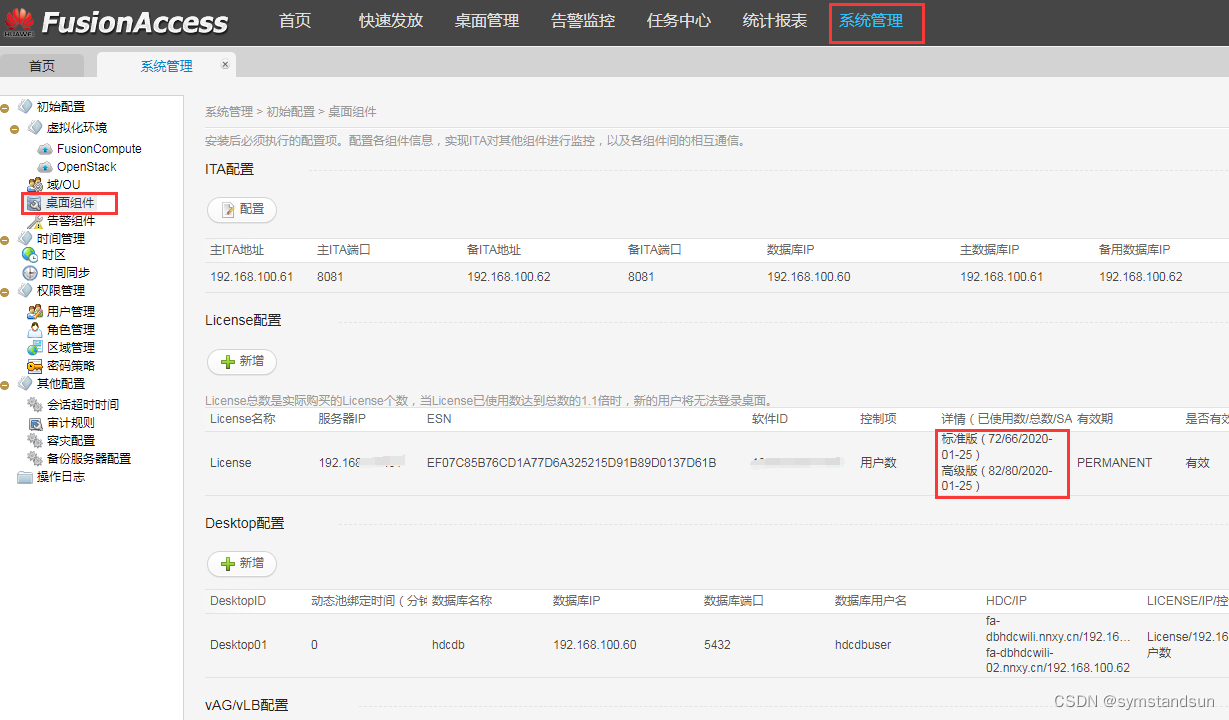1229x720 pixels.
Task: Click the License名称 column header
Action: click(x=242, y=419)
